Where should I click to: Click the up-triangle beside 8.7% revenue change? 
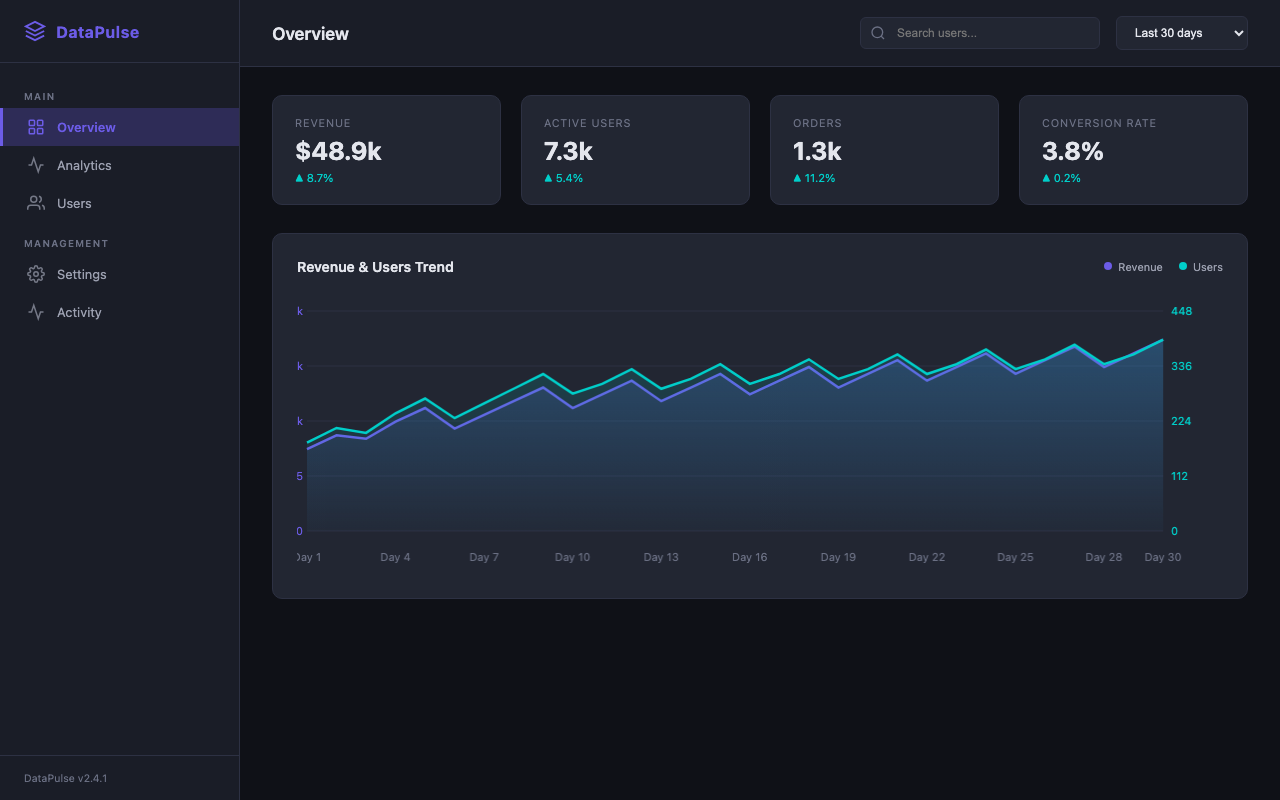pos(299,178)
